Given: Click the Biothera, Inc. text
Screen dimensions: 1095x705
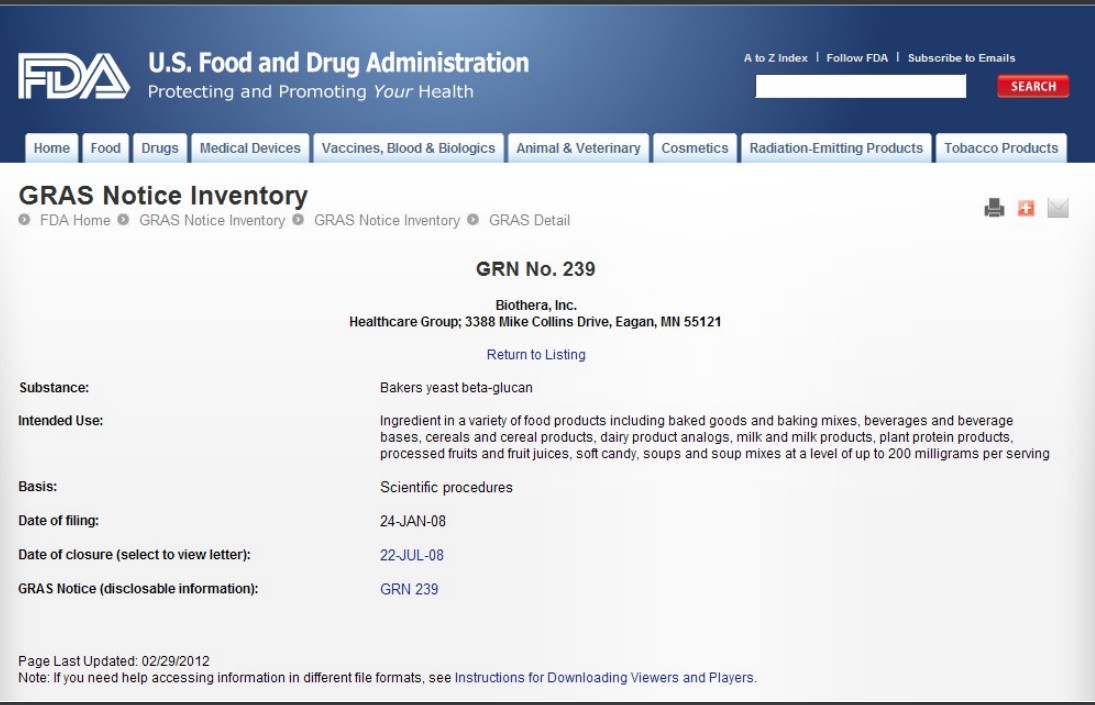Looking at the screenshot, I should [536, 305].
